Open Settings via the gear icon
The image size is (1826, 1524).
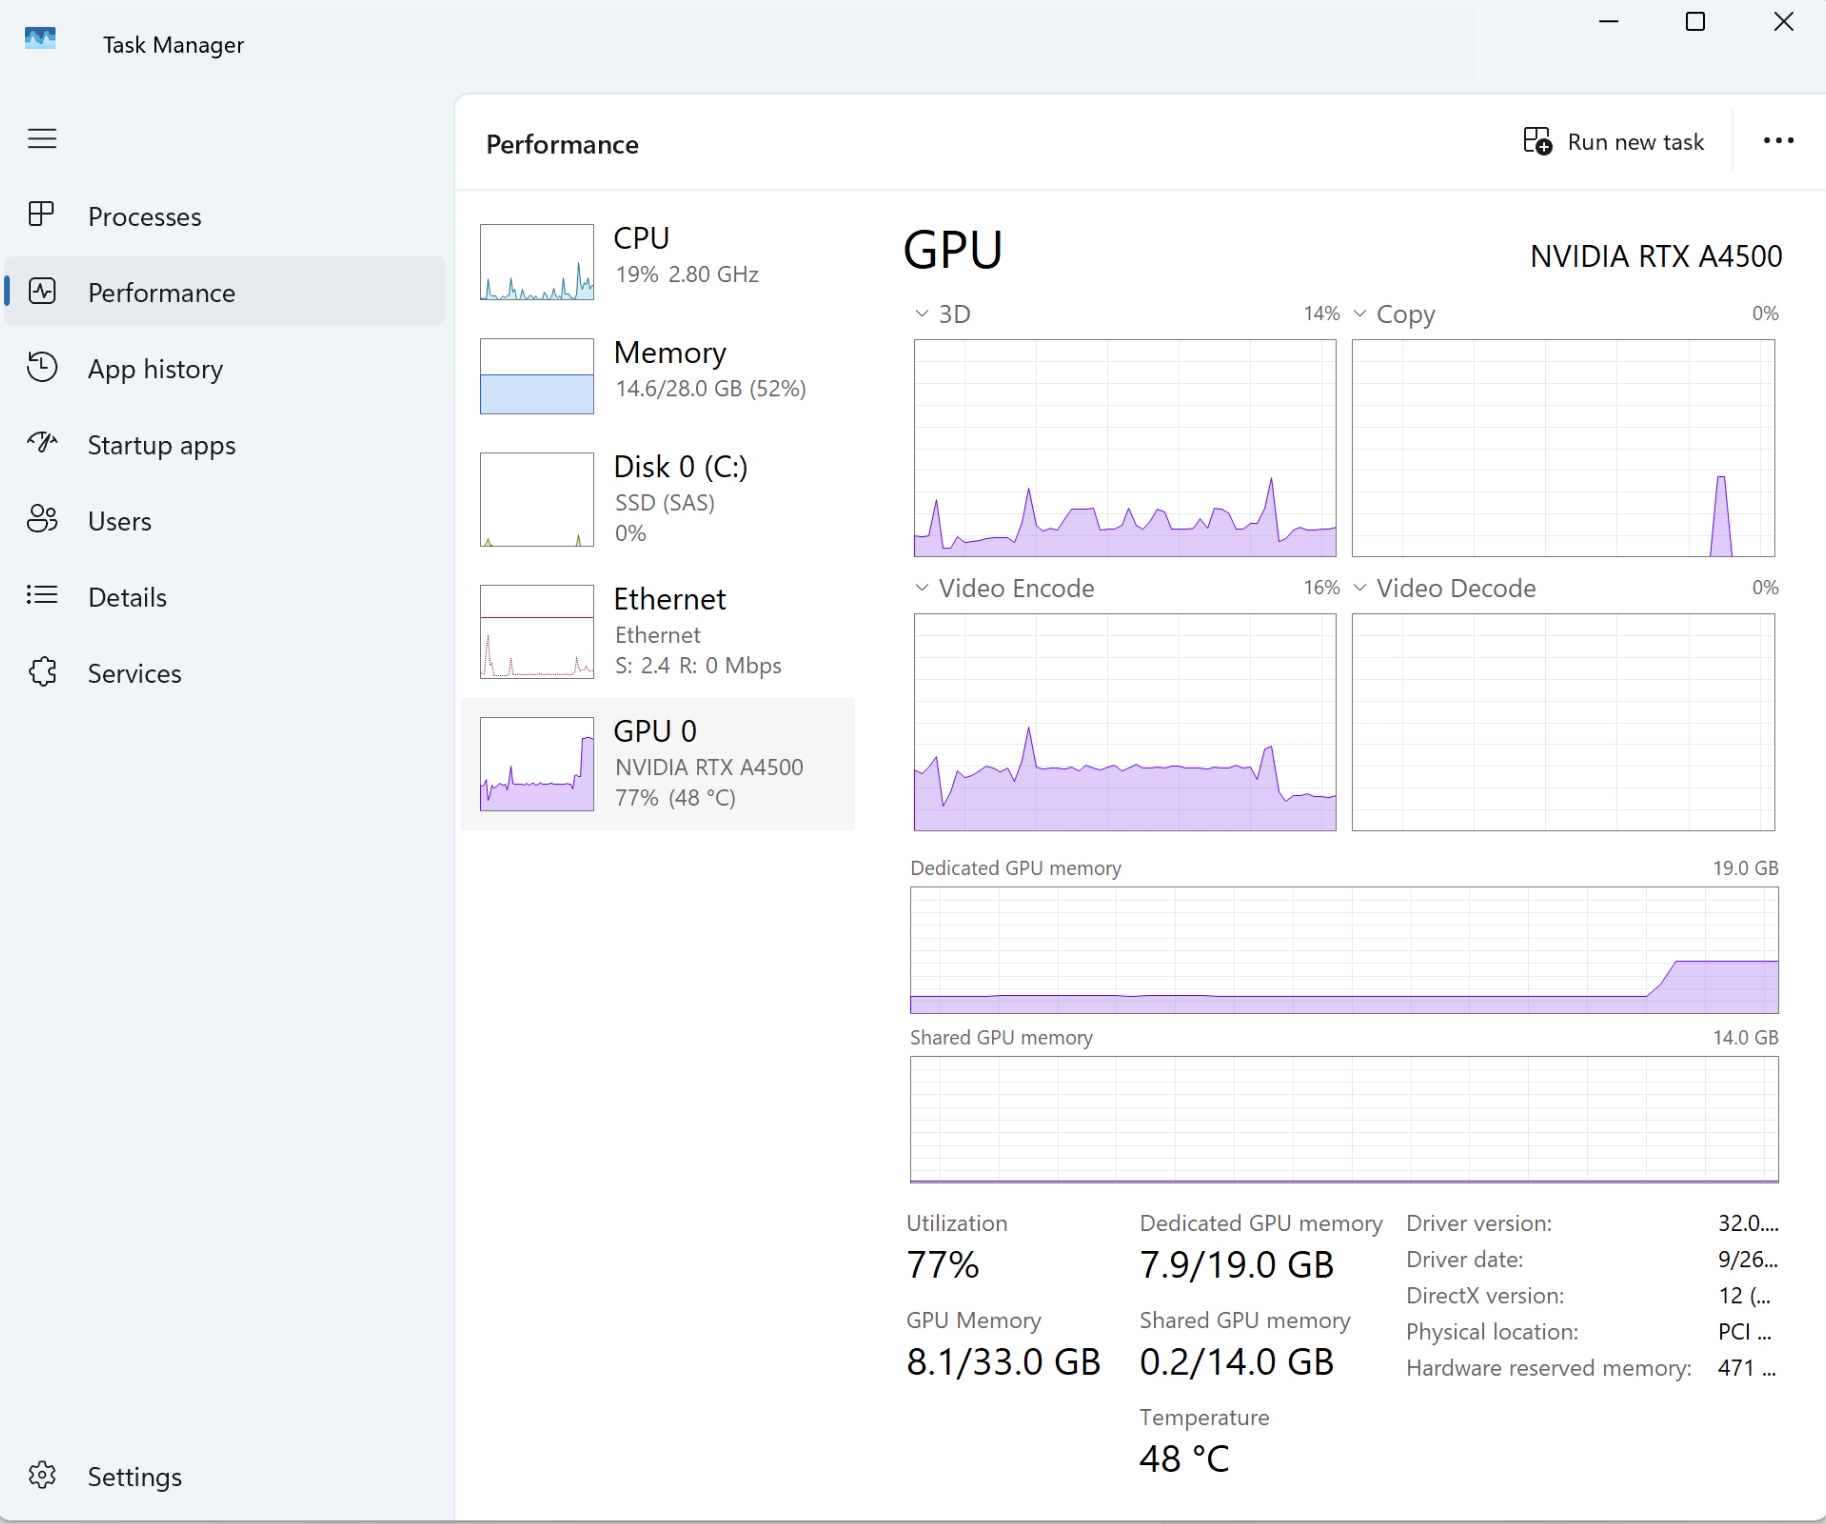42,1475
